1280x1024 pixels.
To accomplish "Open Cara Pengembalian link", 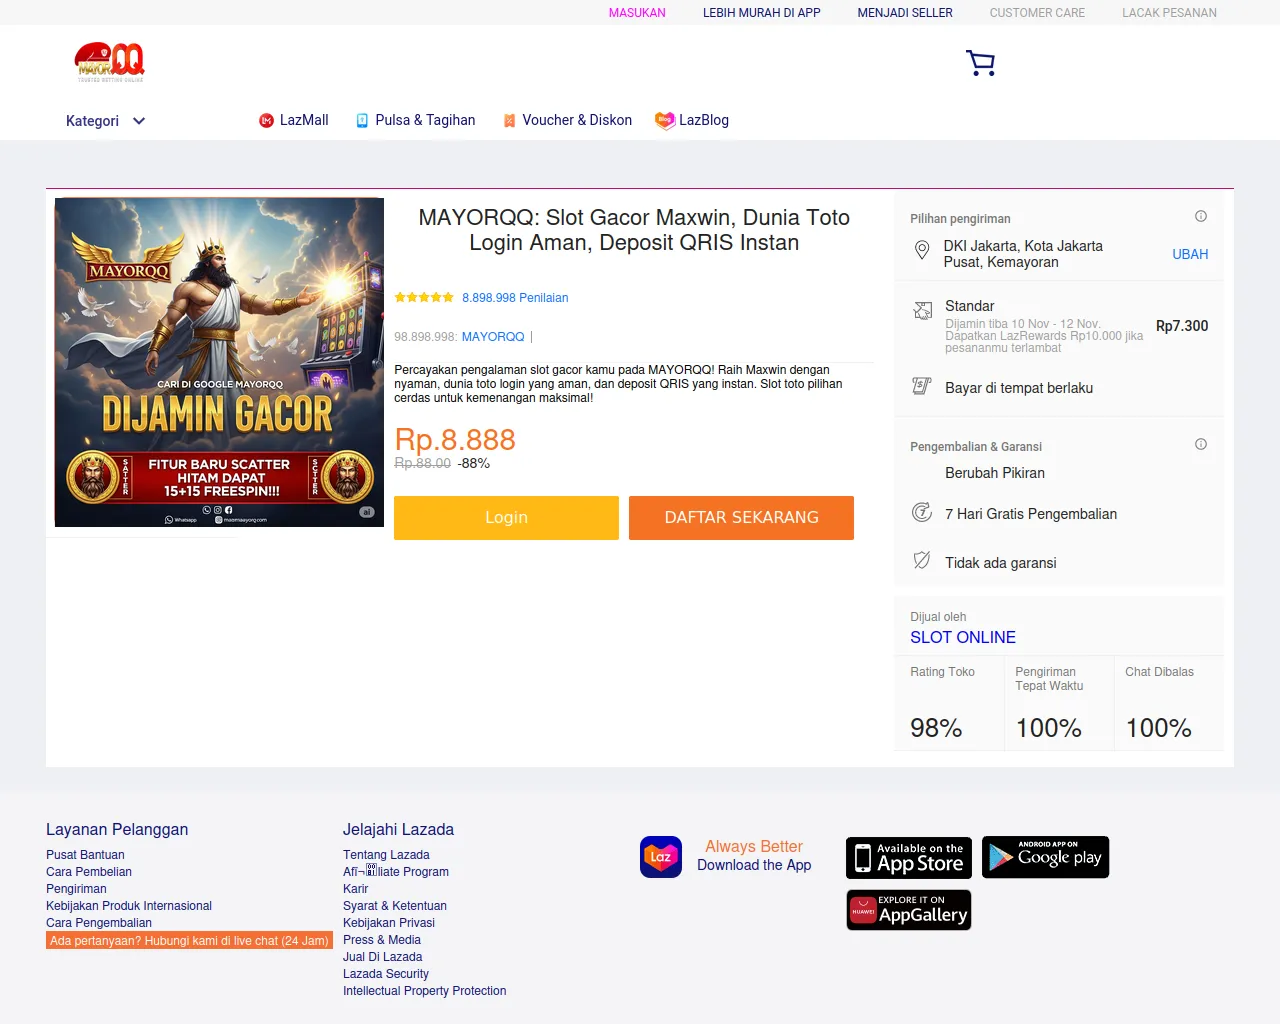I will click(x=99, y=923).
